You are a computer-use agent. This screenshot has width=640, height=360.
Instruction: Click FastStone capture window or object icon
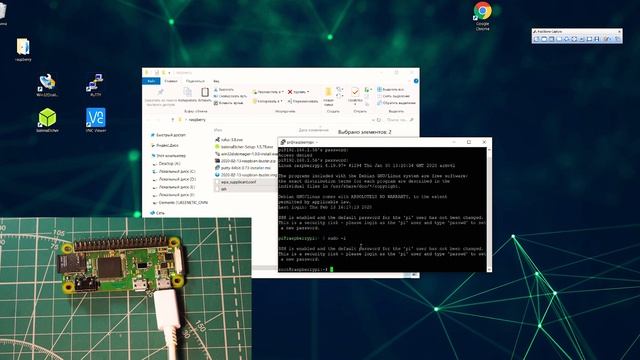click(x=551, y=39)
